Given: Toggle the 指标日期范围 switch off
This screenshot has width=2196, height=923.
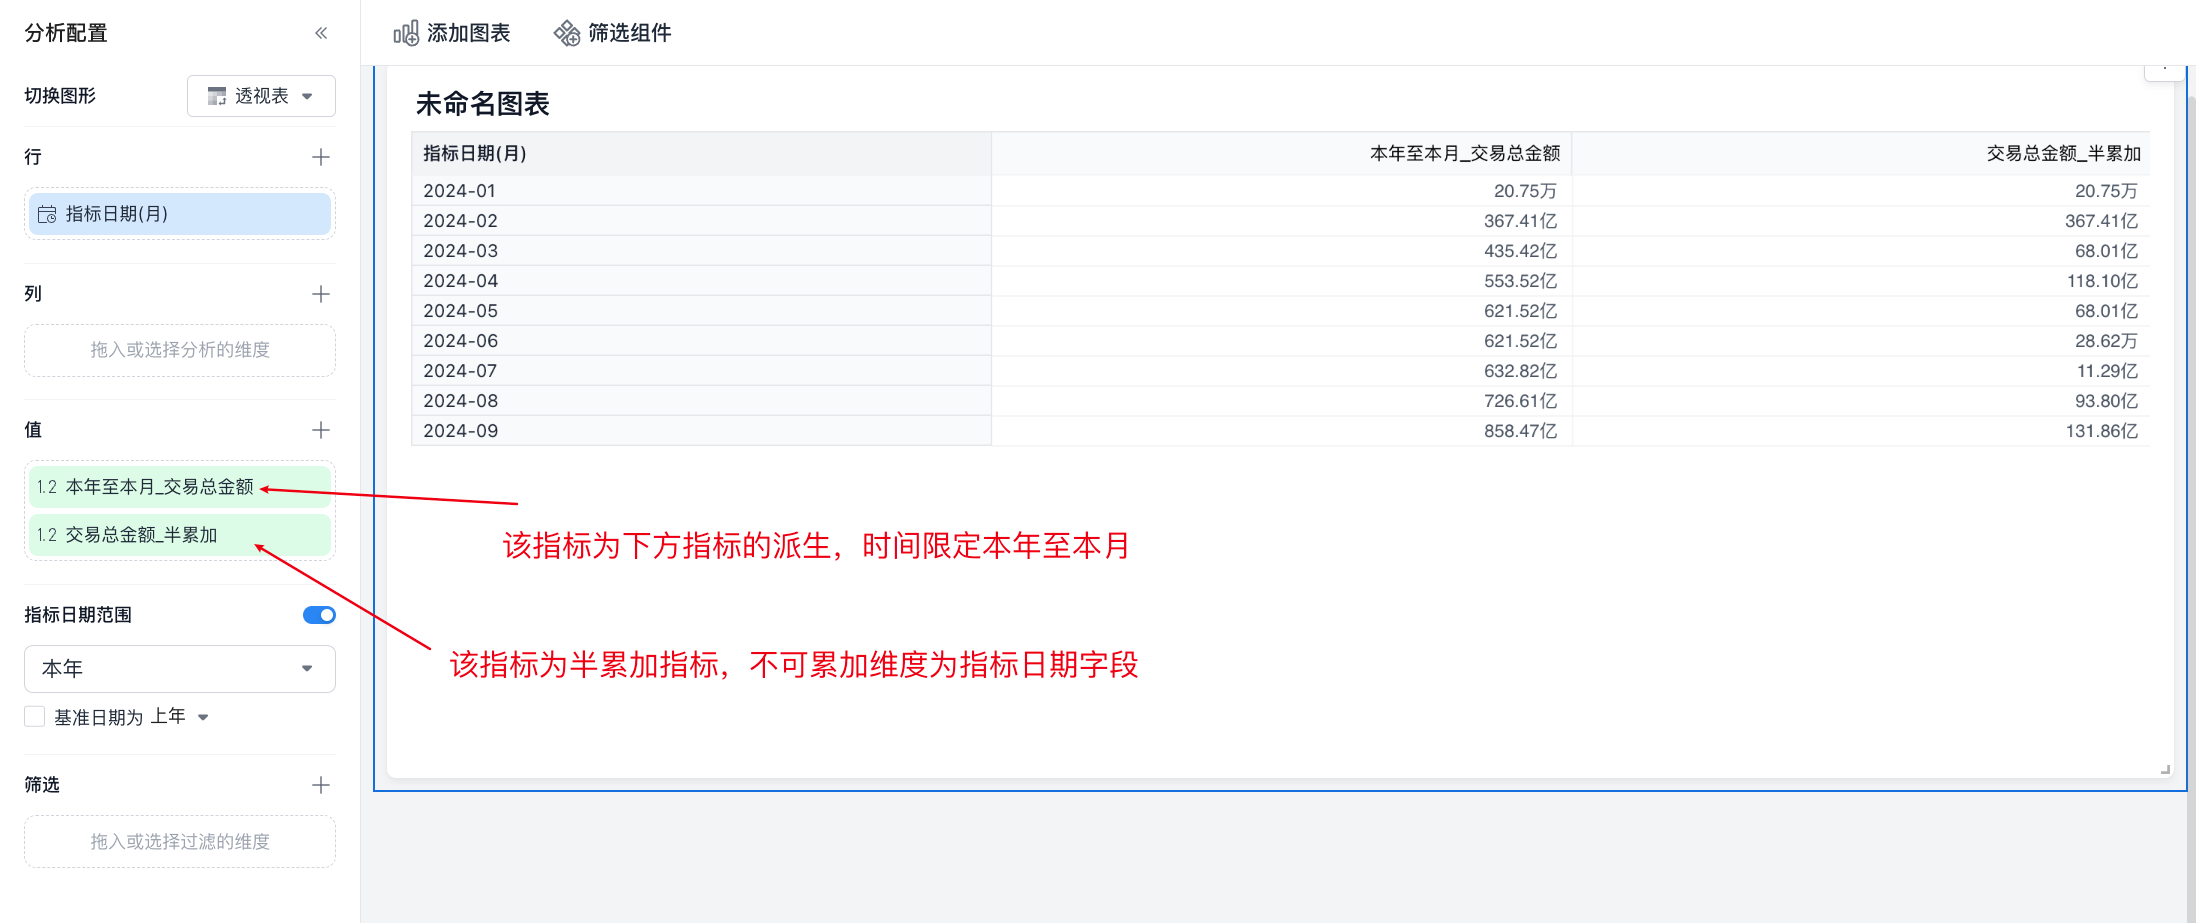Looking at the screenshot, I should coord(319,615).
